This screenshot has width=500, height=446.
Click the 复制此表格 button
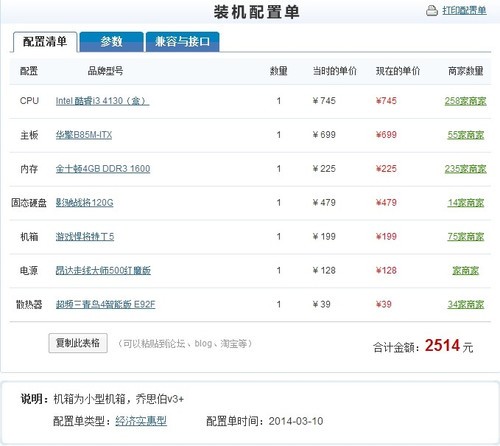78,343
